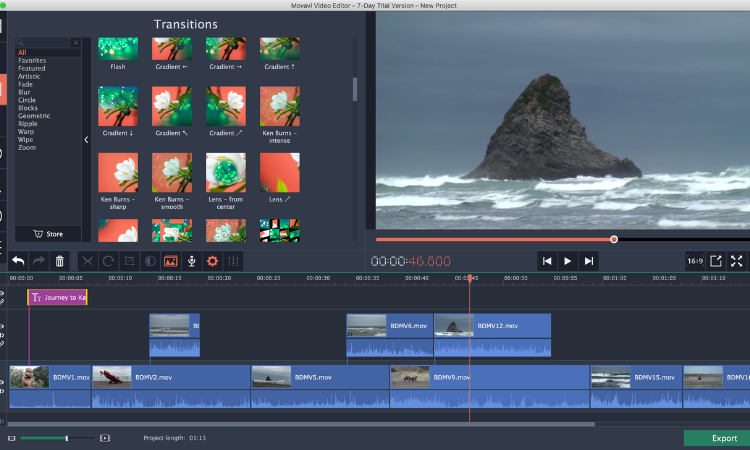The image size is (750, 450).
Task: Select the Split scissors tool
Action: click(x=88, y=261)
